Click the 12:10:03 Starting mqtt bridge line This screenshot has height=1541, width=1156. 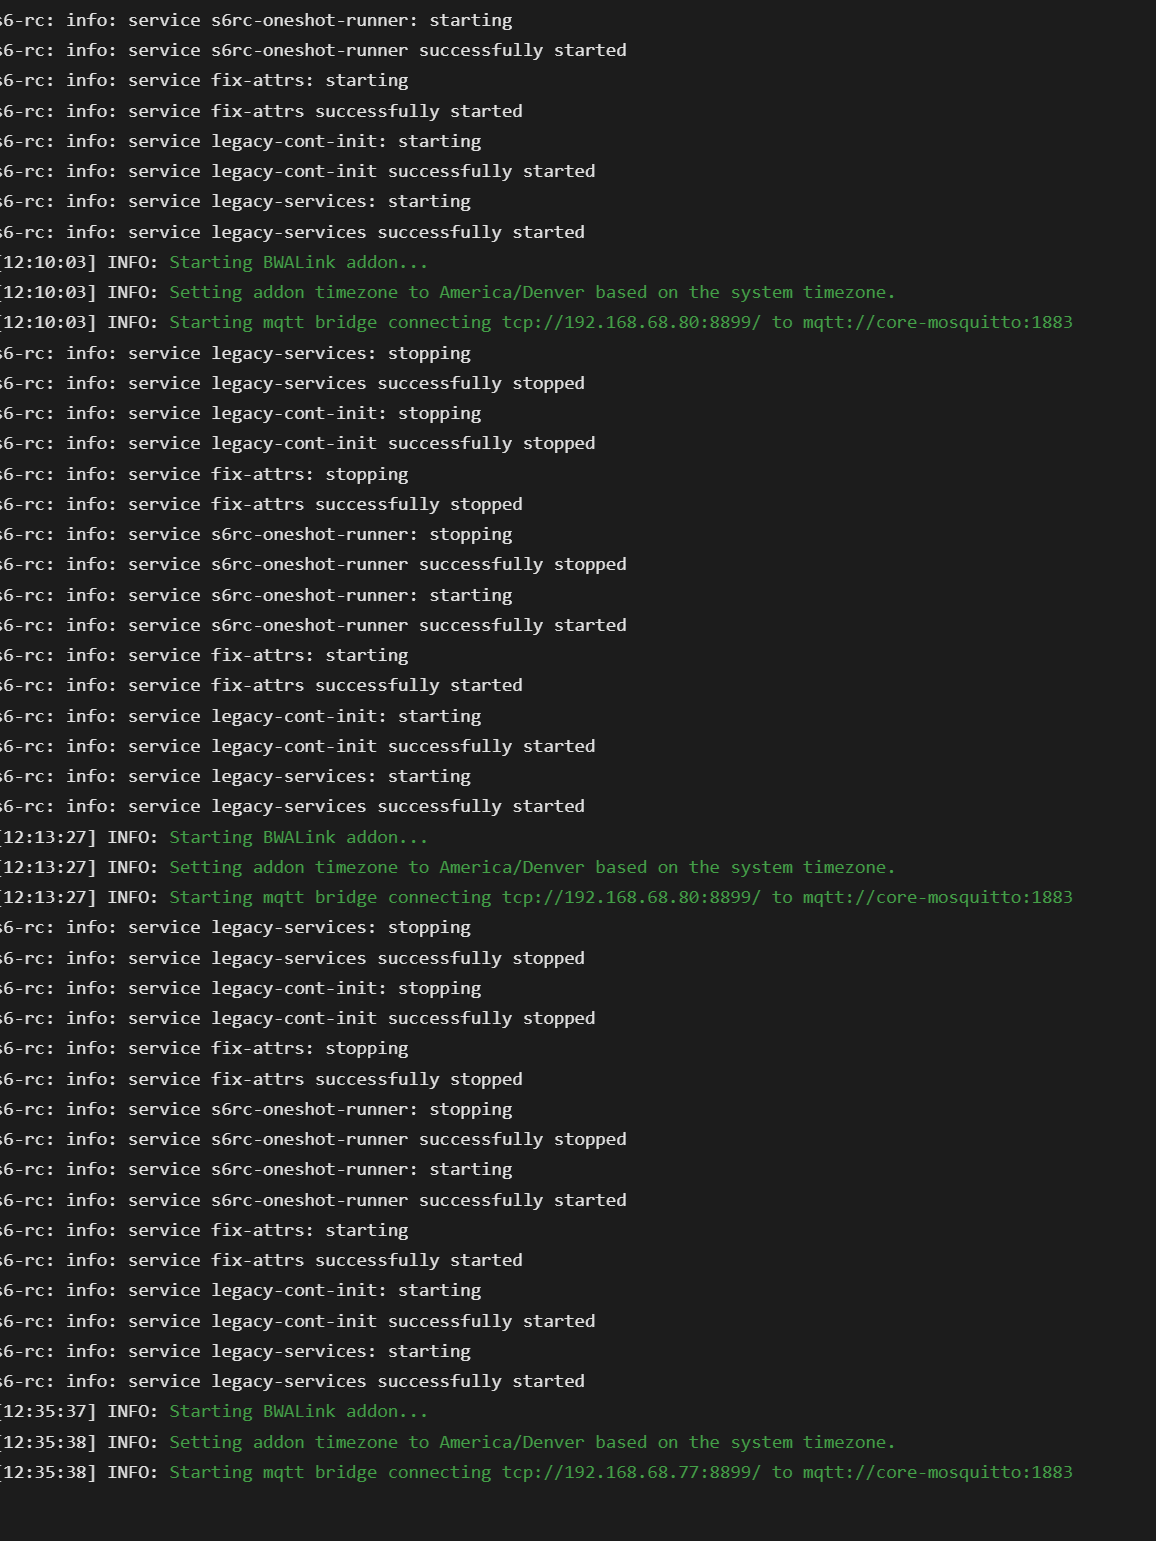point(620,322)
